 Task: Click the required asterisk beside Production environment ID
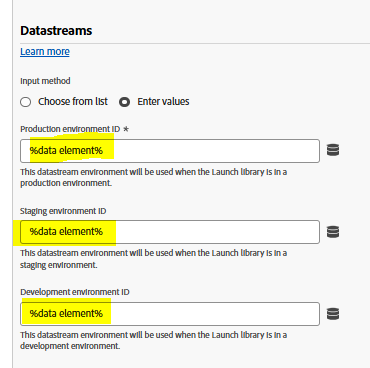tap(126, 129)
